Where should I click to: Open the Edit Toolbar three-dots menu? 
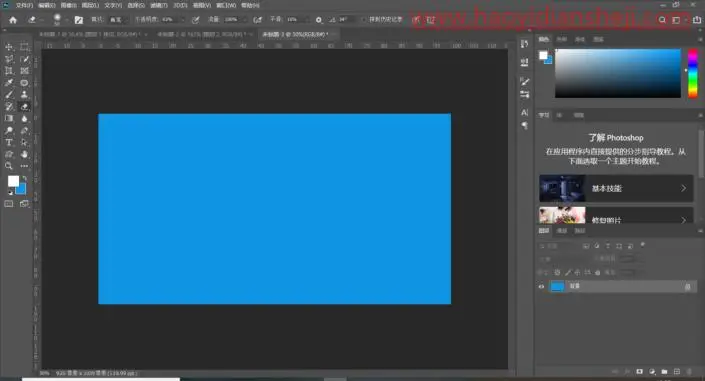click(24, 166)
